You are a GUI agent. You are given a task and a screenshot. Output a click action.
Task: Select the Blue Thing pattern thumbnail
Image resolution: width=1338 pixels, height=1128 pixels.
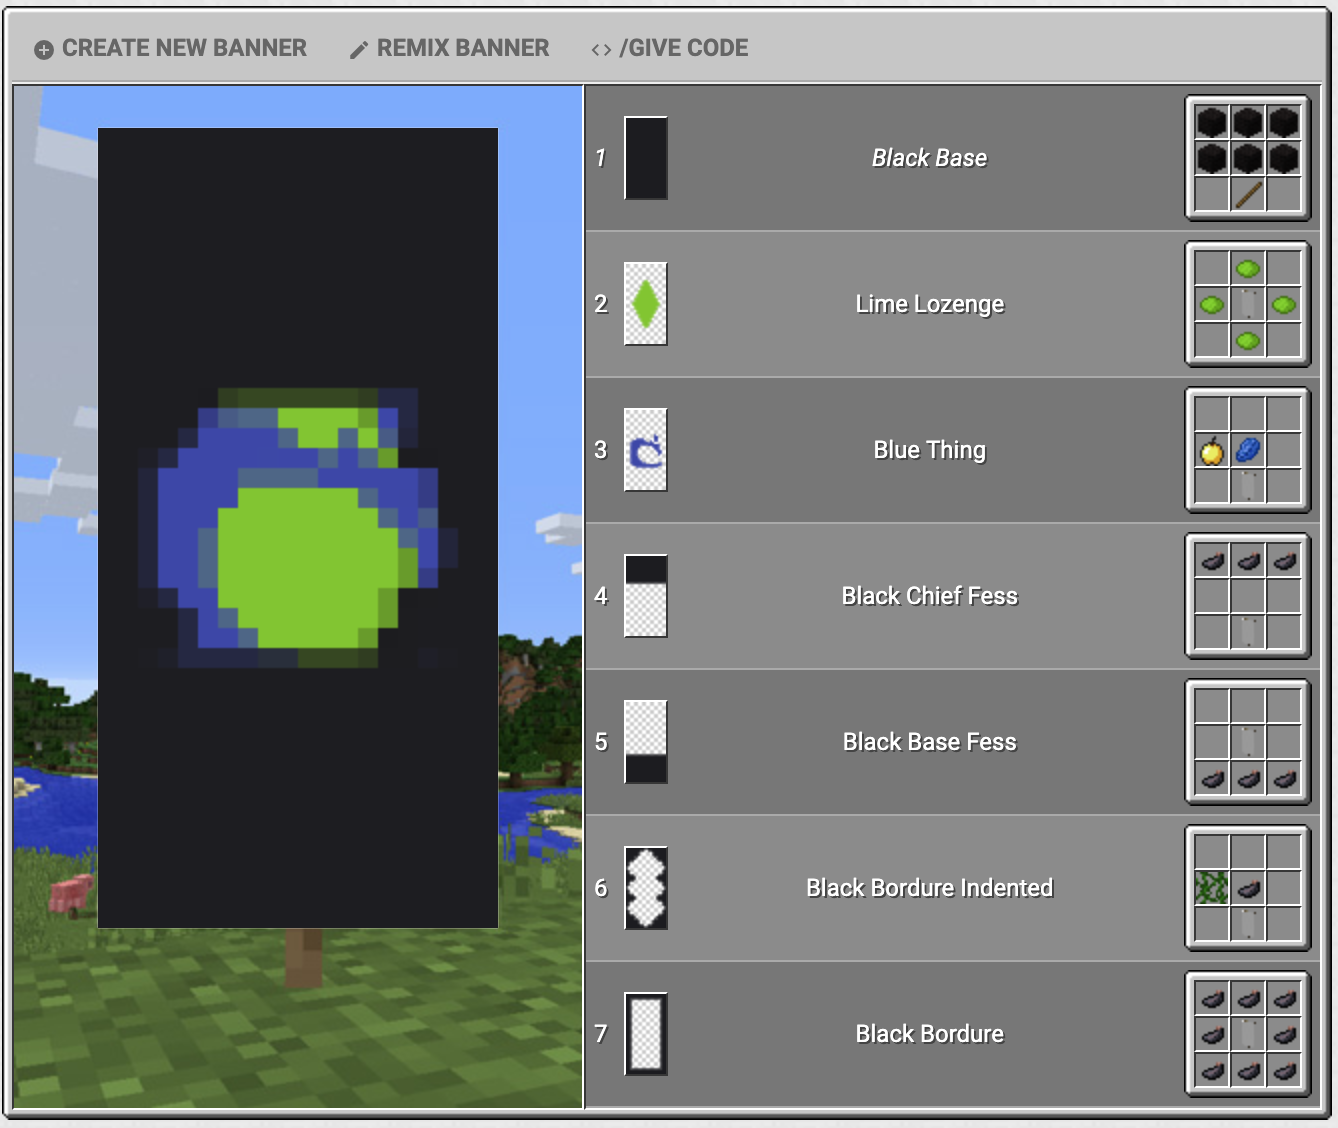646,450
